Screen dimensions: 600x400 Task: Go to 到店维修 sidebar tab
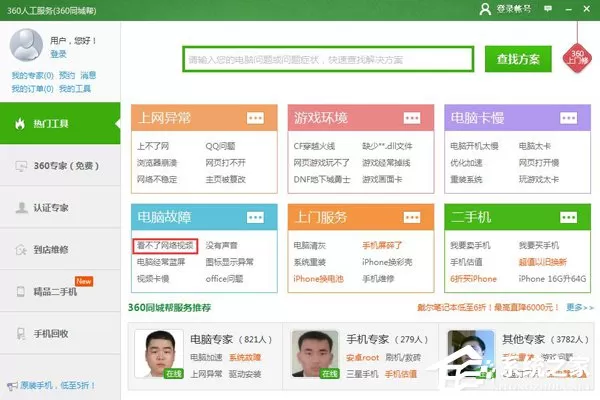pos(60,250)
